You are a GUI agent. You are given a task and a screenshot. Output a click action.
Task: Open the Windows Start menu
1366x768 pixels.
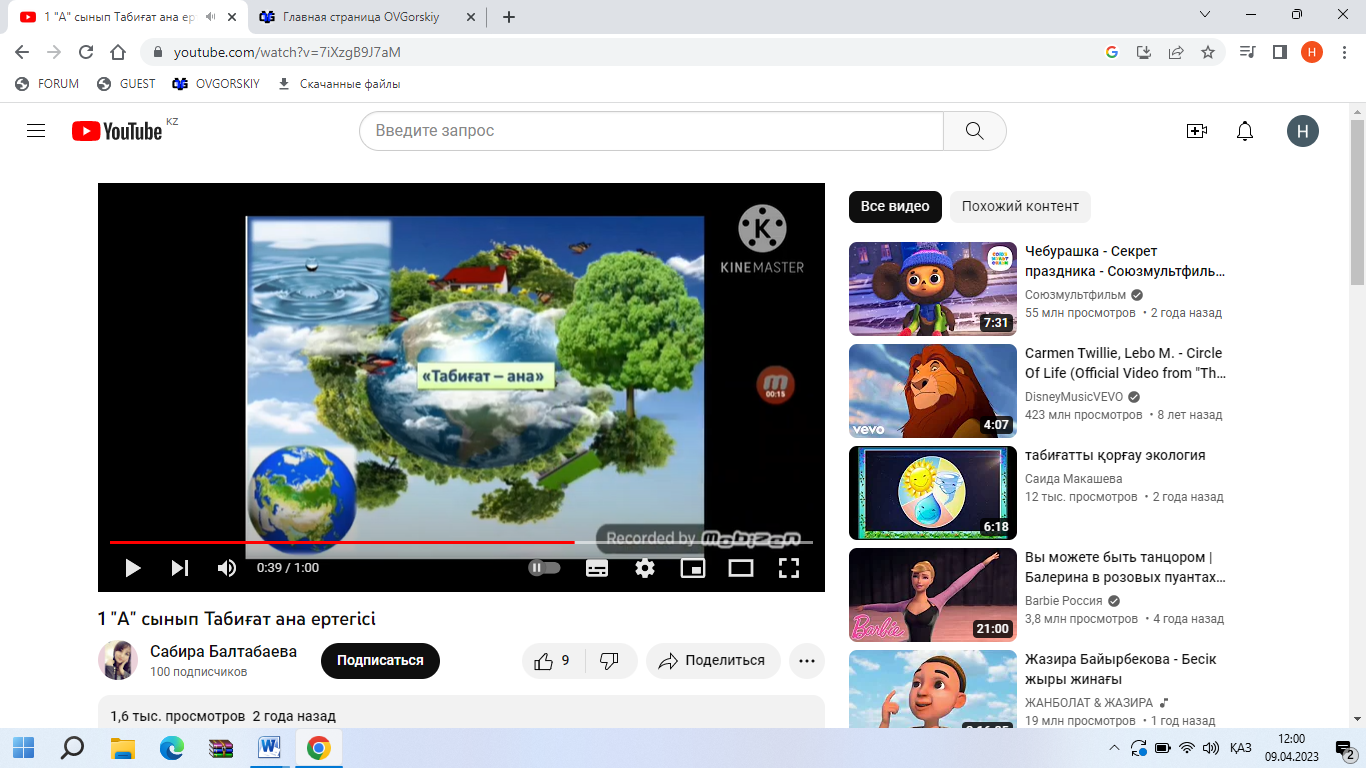24,748
